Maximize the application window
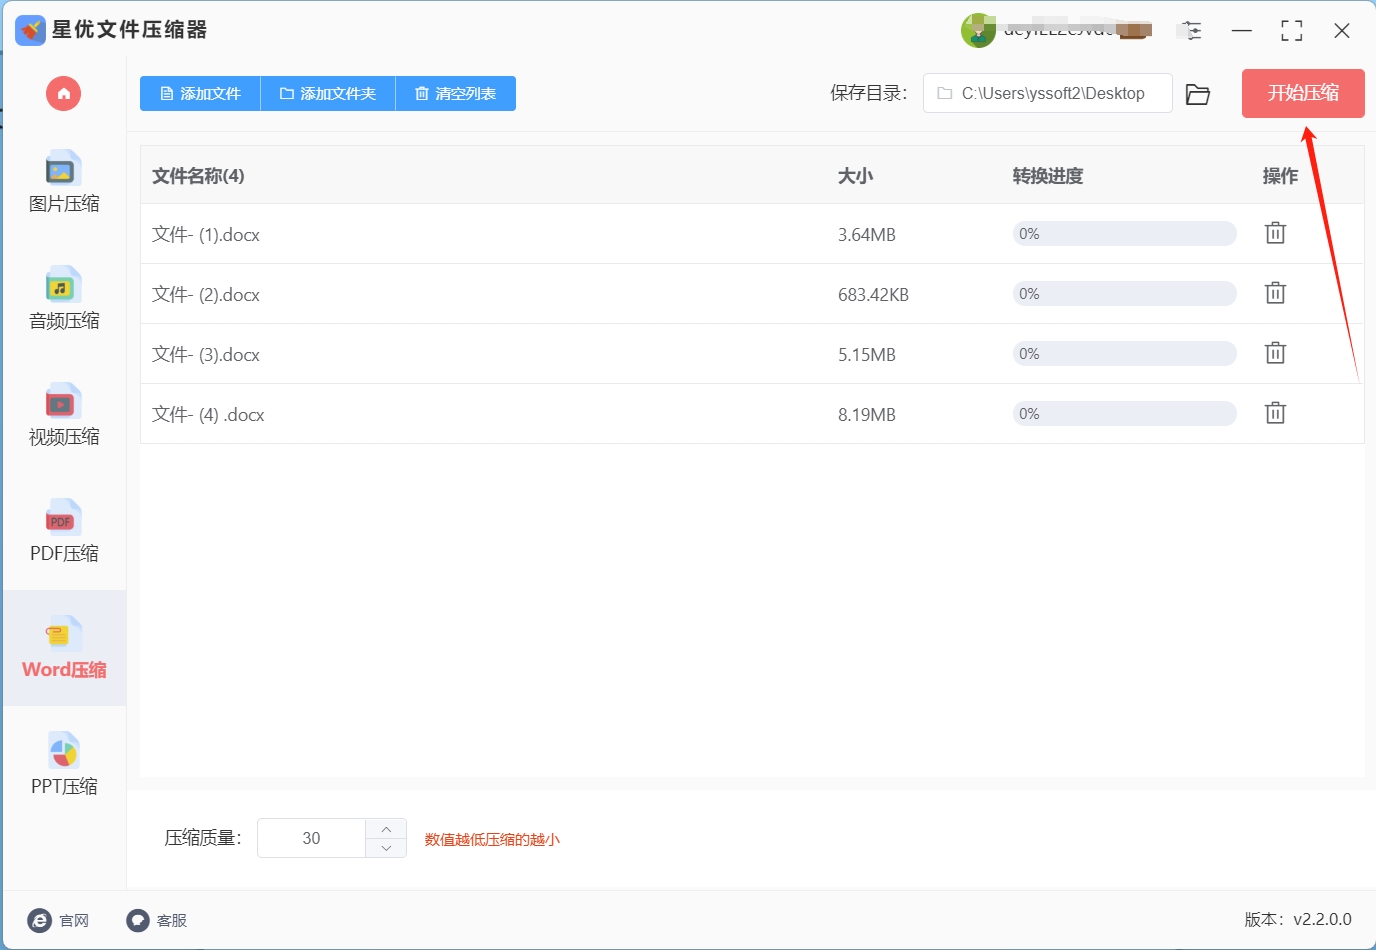 pos(1292,31)
